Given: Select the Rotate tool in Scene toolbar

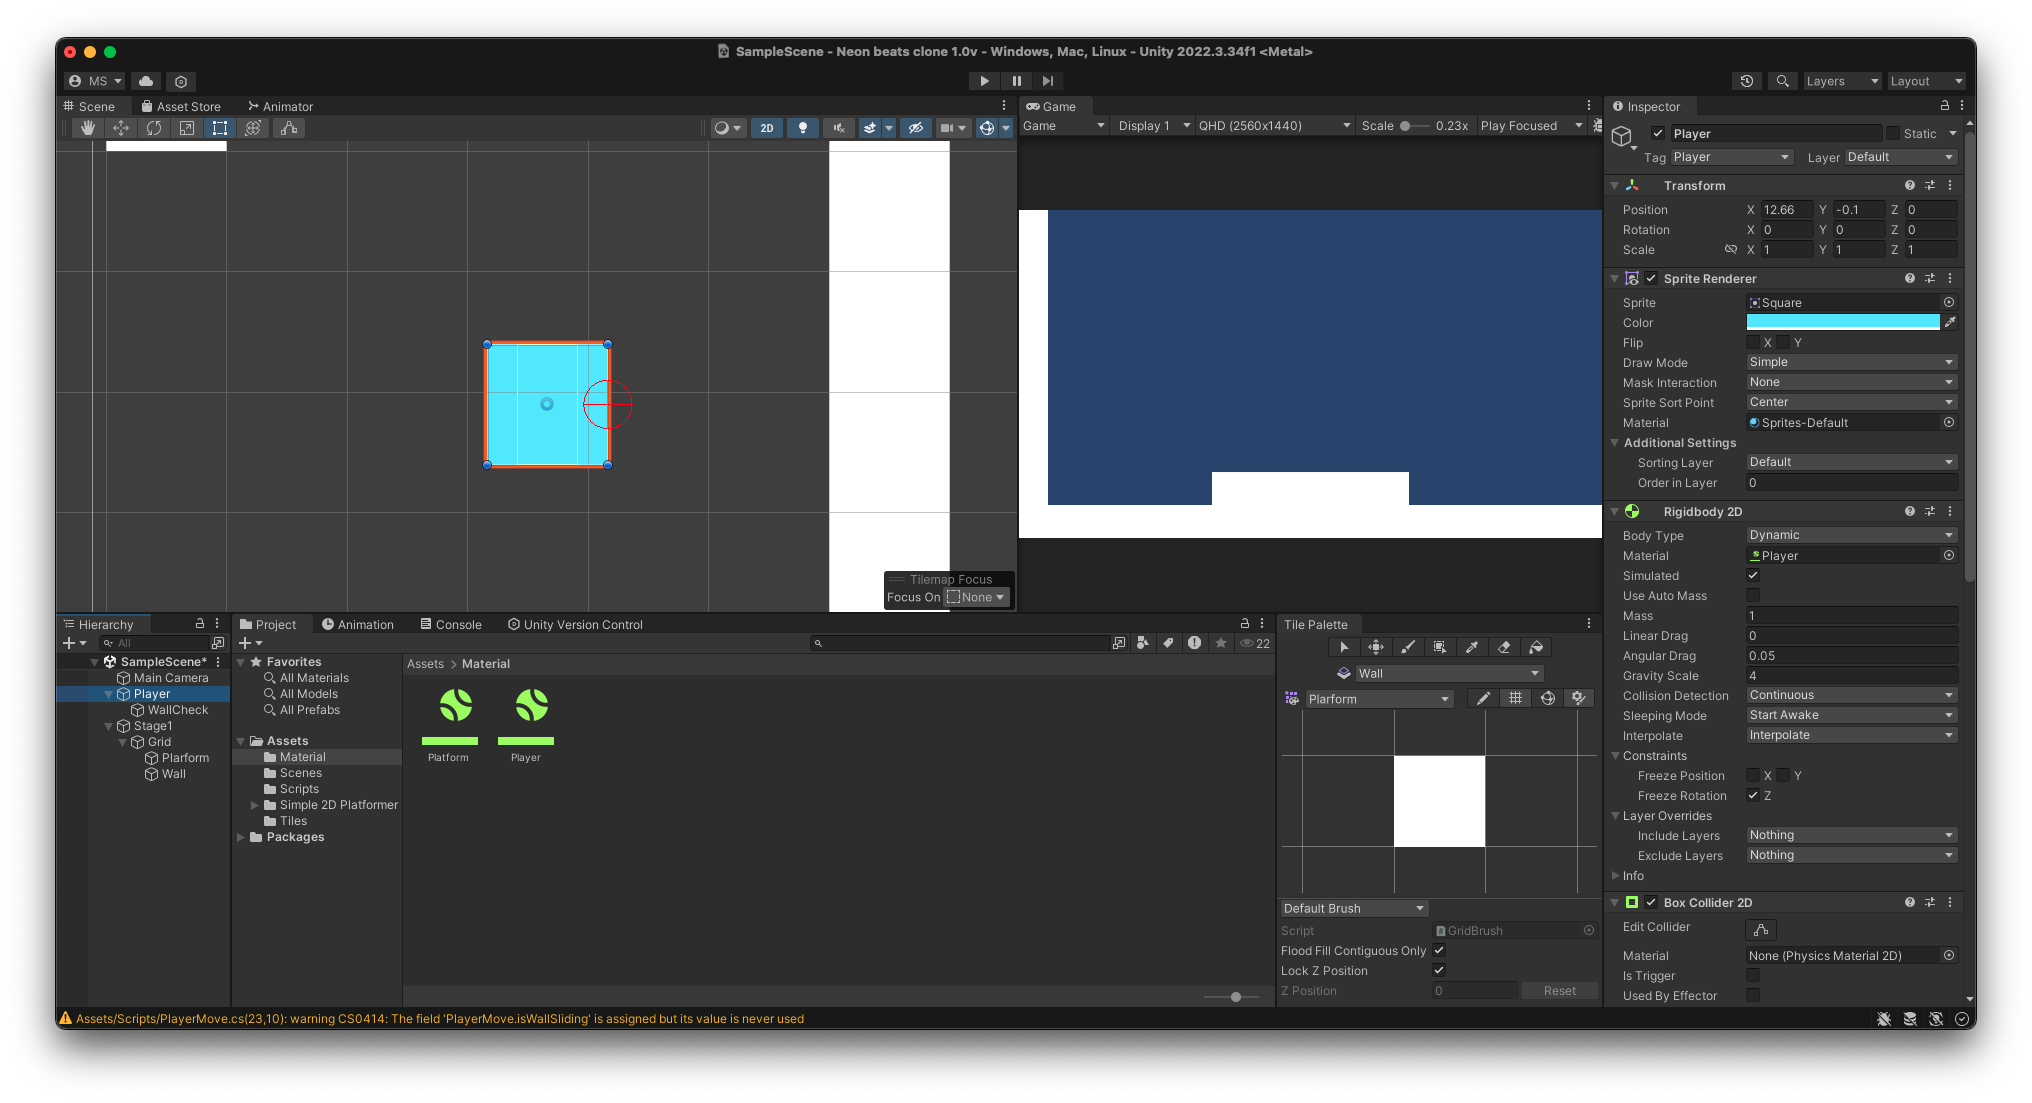Looking at the screenshot, I should pyautogui.click(x=154, y=128).
